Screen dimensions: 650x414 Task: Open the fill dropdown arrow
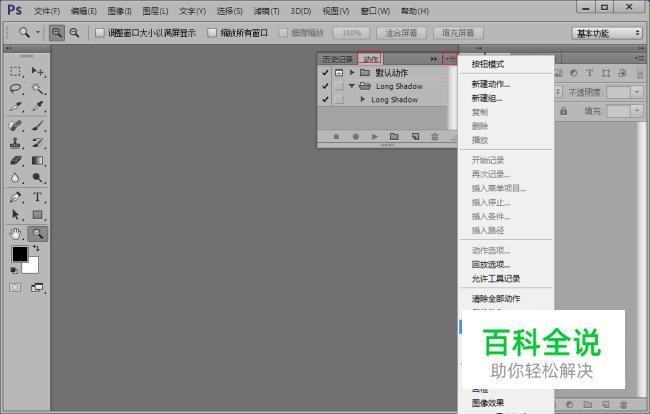pyautogui.click(x=637, y=111)
